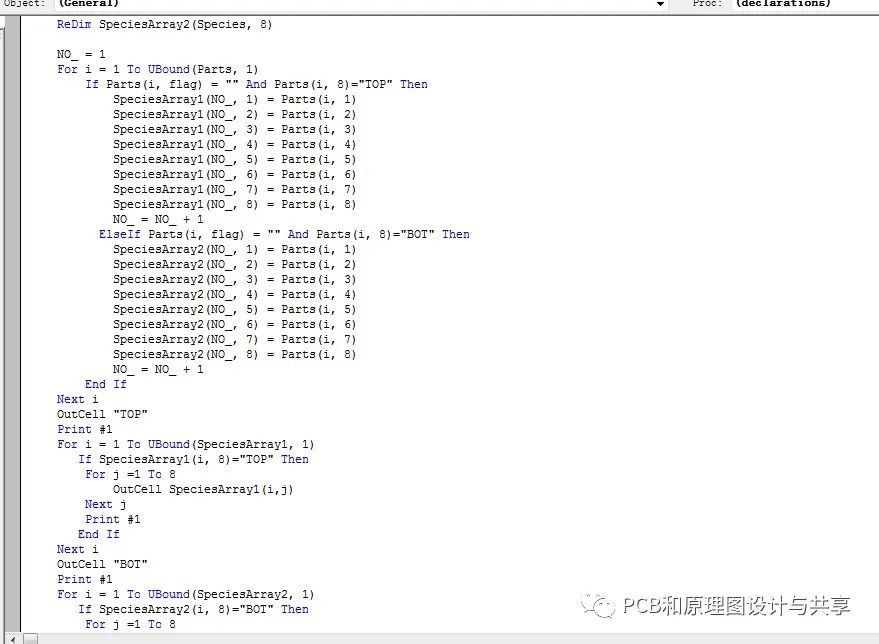Click the 'Next j' line
The height and width of the screenshot is (644, 879).
coord(105,504)
